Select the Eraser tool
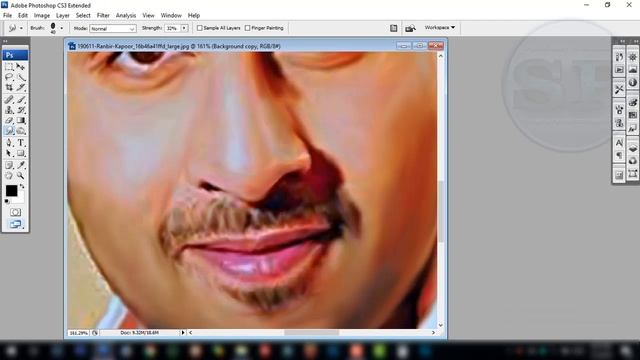 pos(9,120)
